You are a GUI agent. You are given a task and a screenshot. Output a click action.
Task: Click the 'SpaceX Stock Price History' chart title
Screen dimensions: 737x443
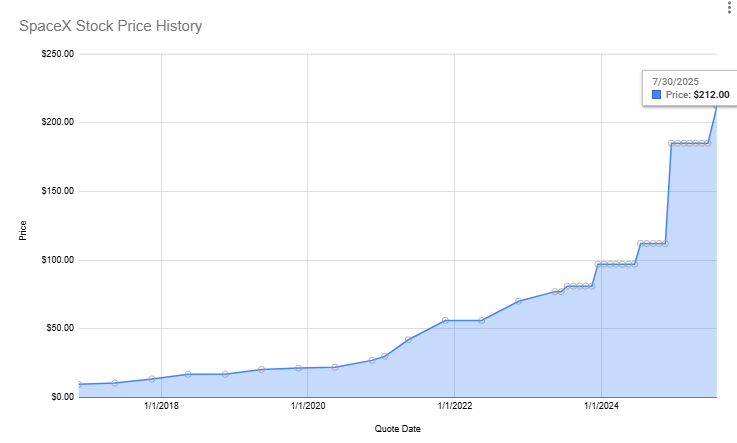(x=110, y=26)
